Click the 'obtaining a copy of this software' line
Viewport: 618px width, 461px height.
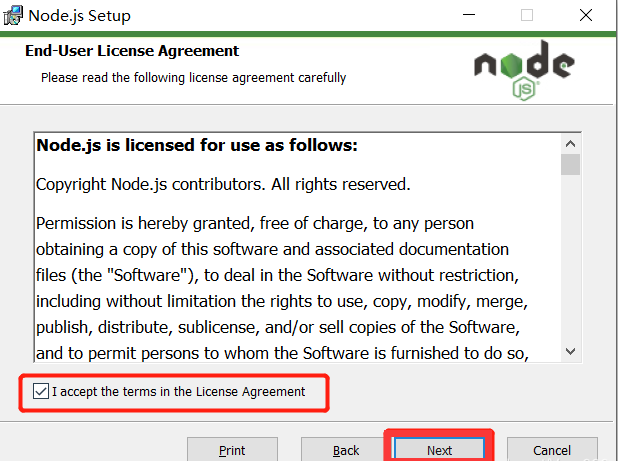(272, 249)
